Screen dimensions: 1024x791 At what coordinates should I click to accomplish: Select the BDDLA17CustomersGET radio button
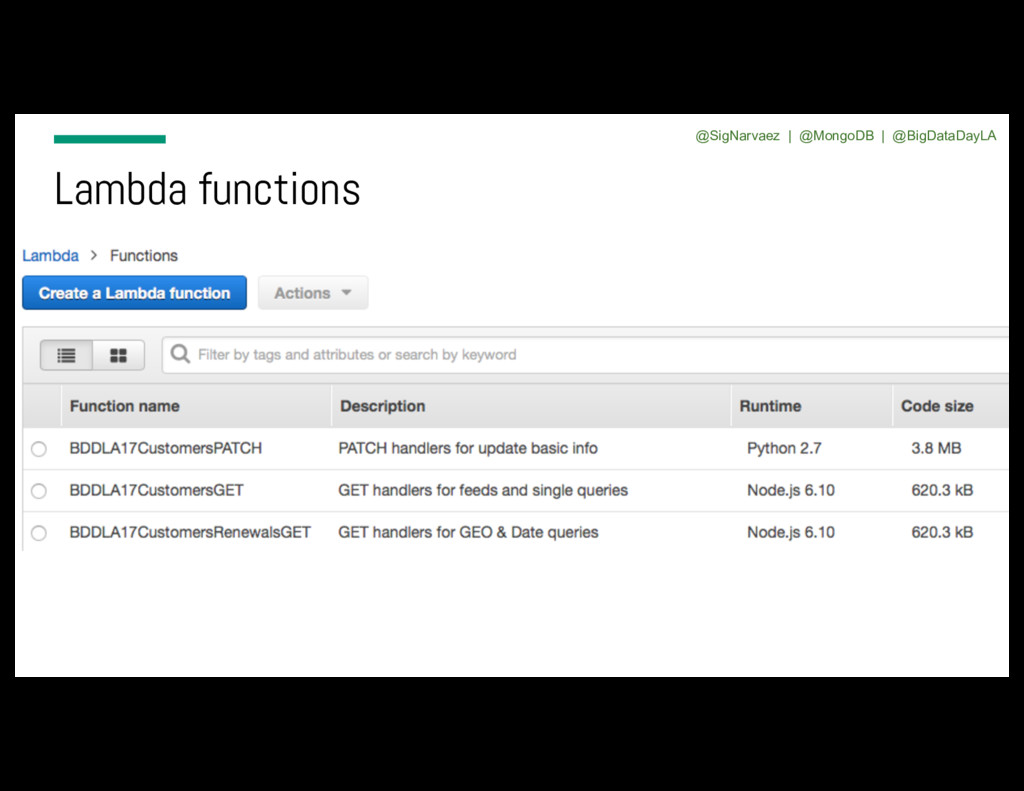[x=38, y=491]
